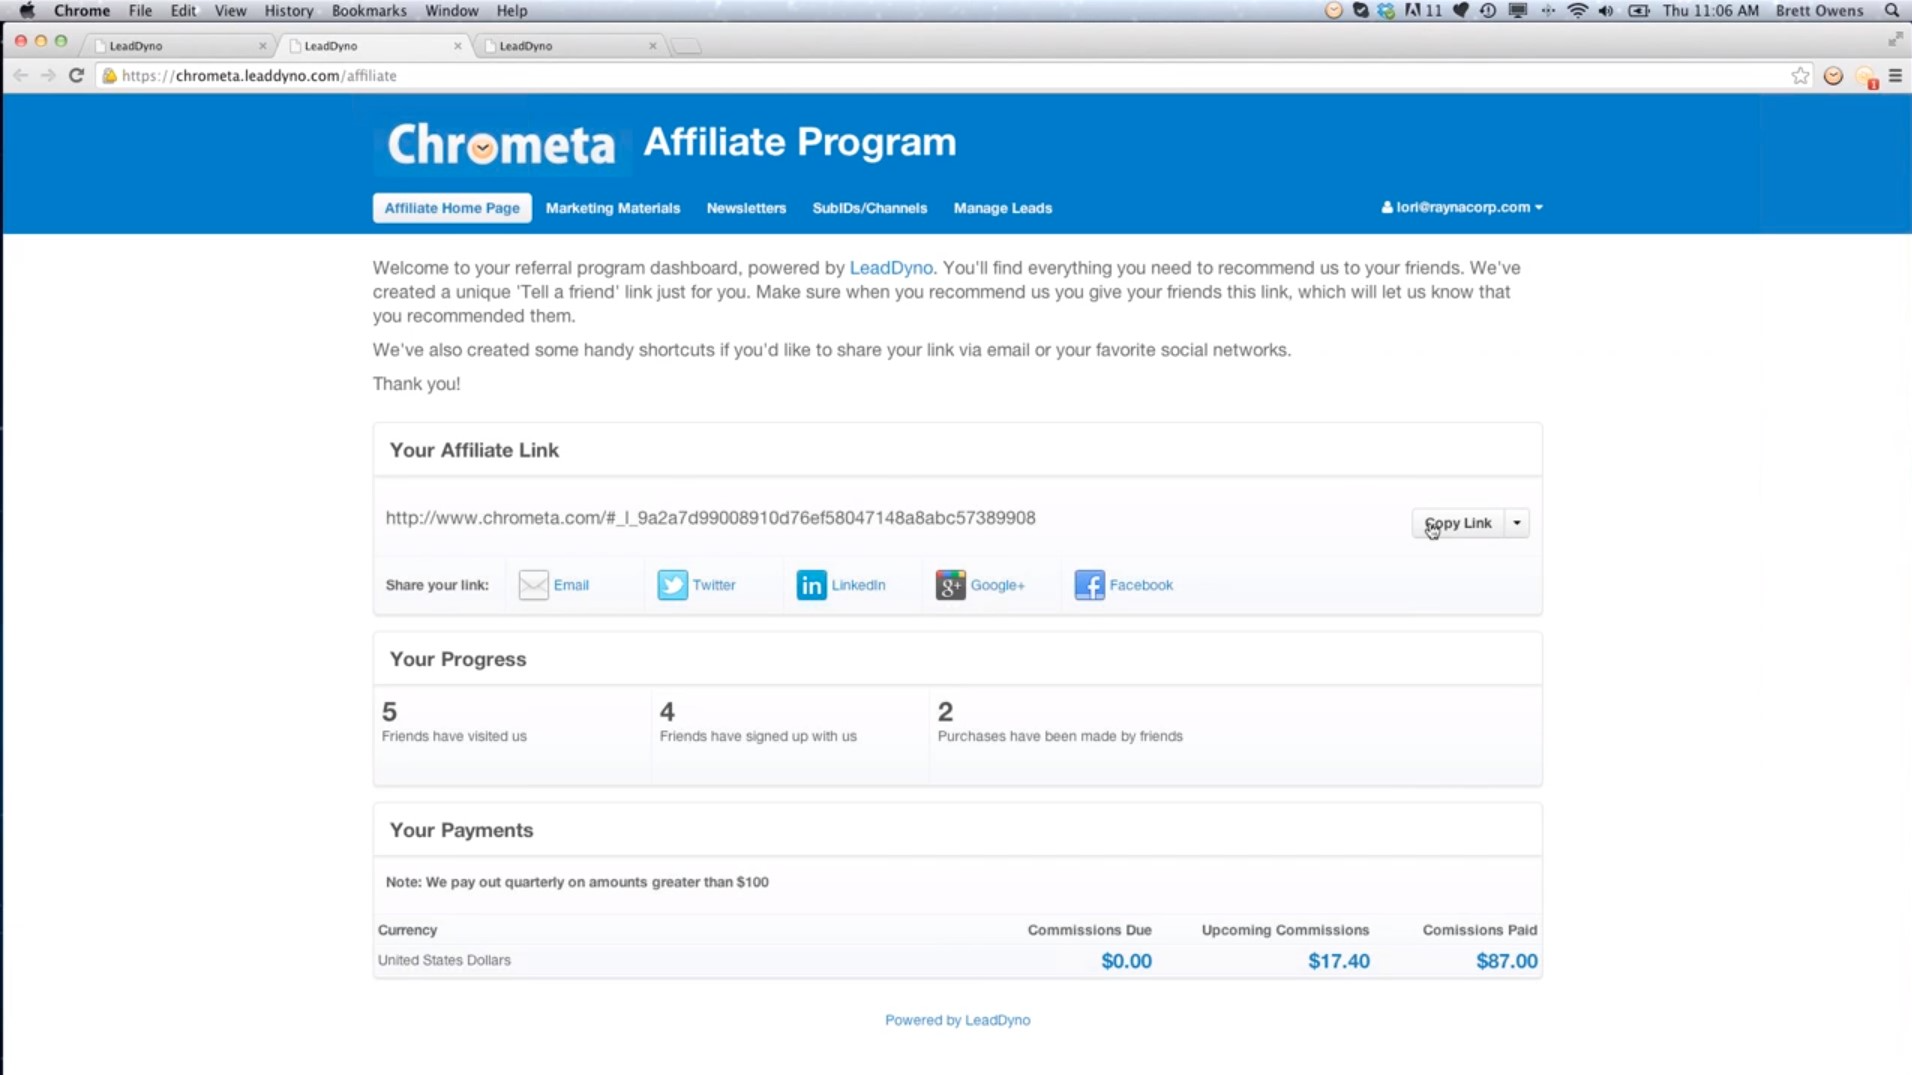Open the Bookmarks menu
The image size is (1912, 1075).
coord(369,11)
